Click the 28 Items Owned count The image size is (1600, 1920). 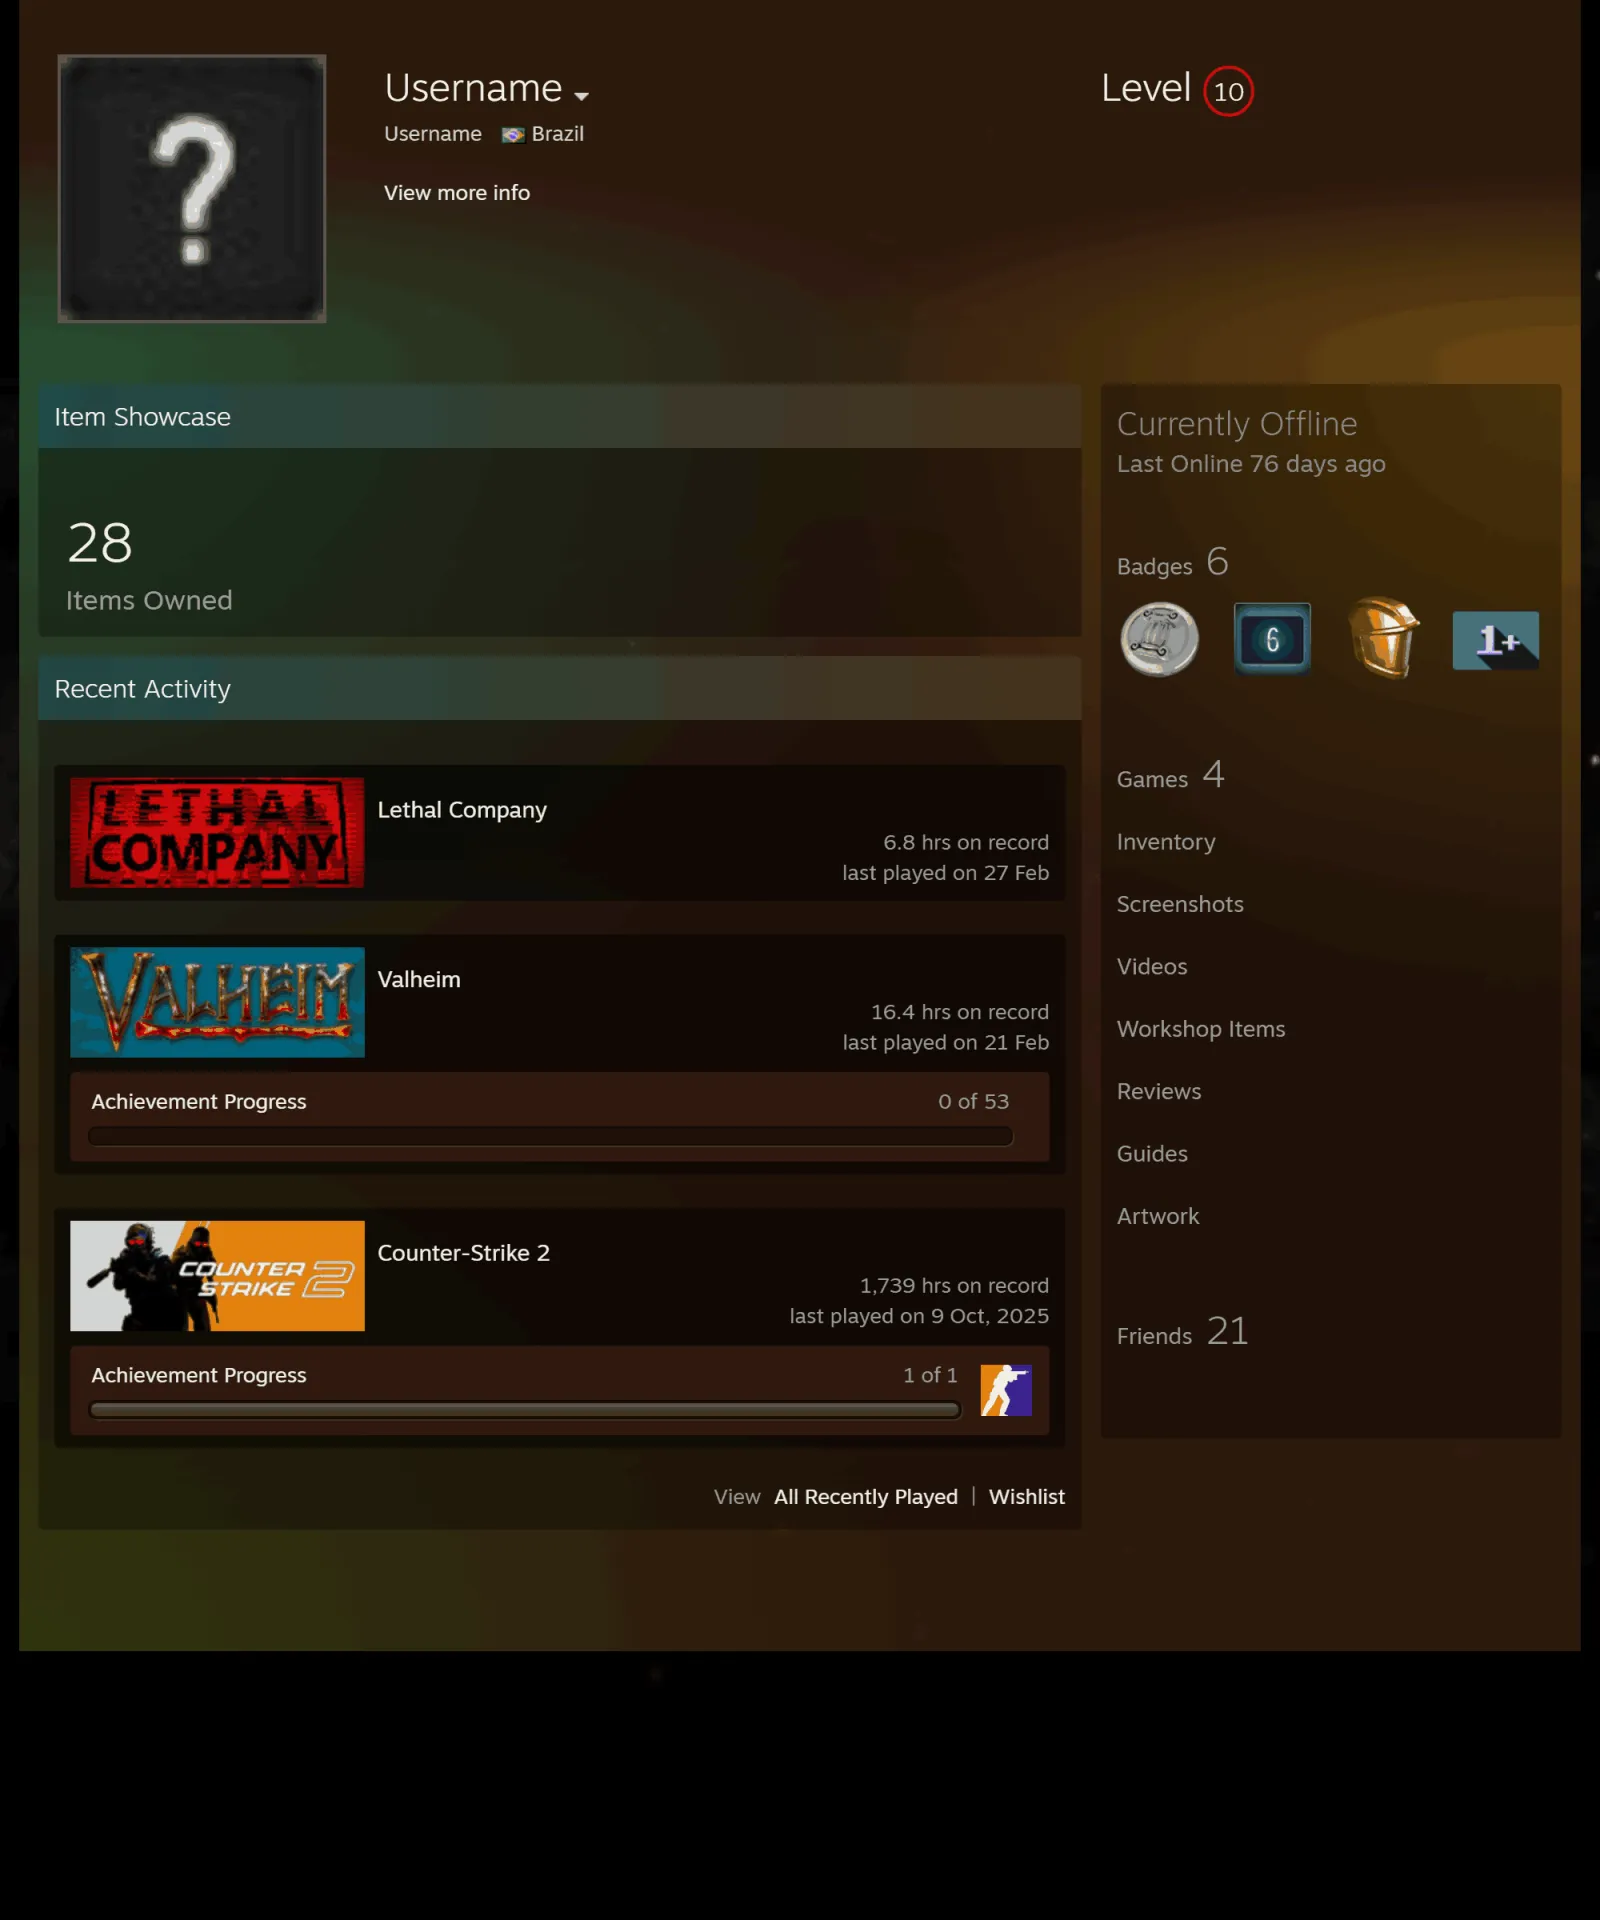click(x=149, y=565)
